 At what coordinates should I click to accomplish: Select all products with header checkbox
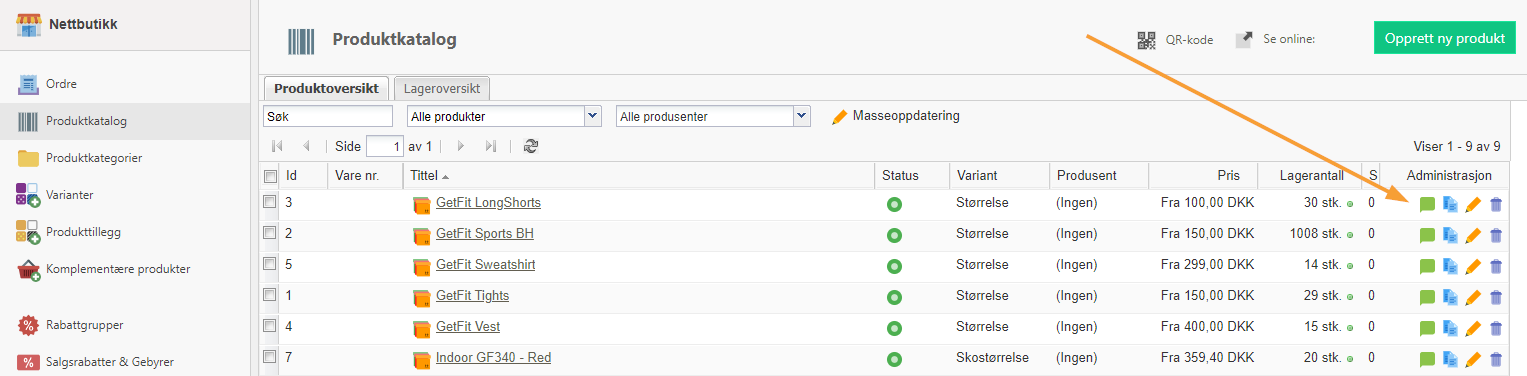click(269, 176)
